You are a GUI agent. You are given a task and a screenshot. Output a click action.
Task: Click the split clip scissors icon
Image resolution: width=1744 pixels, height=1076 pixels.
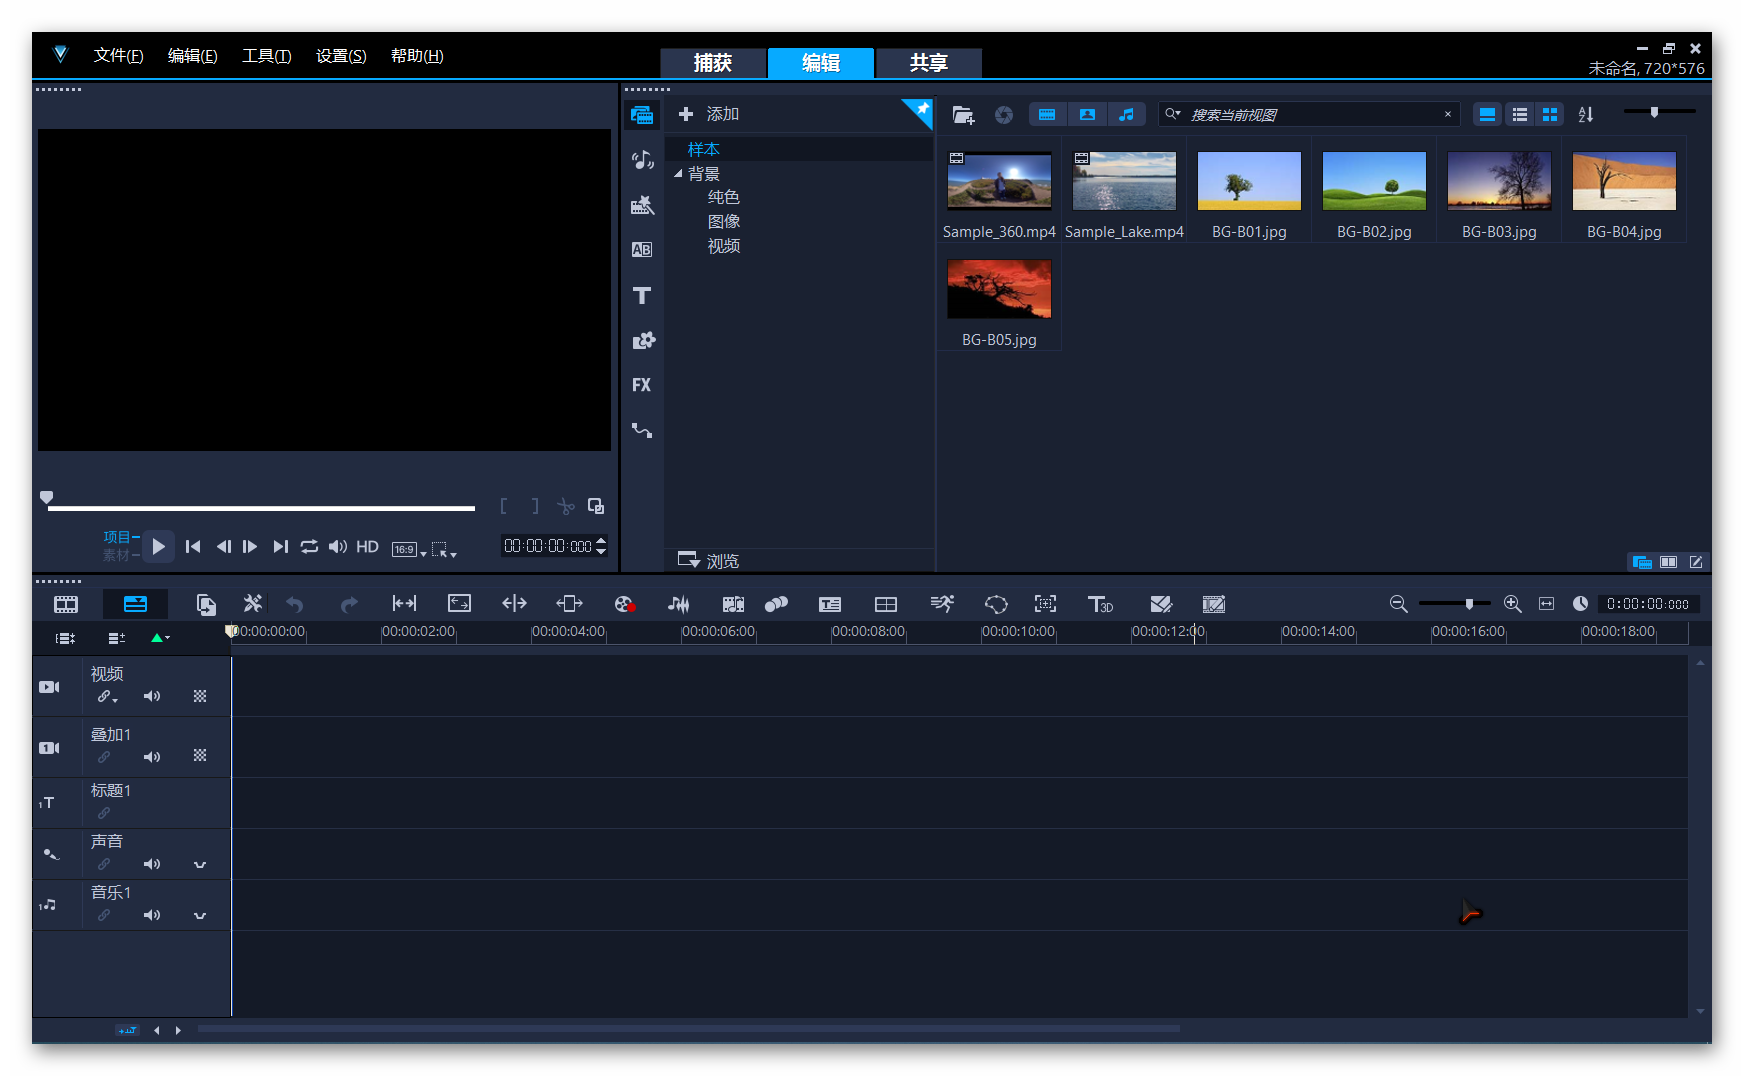coord(566,507)
